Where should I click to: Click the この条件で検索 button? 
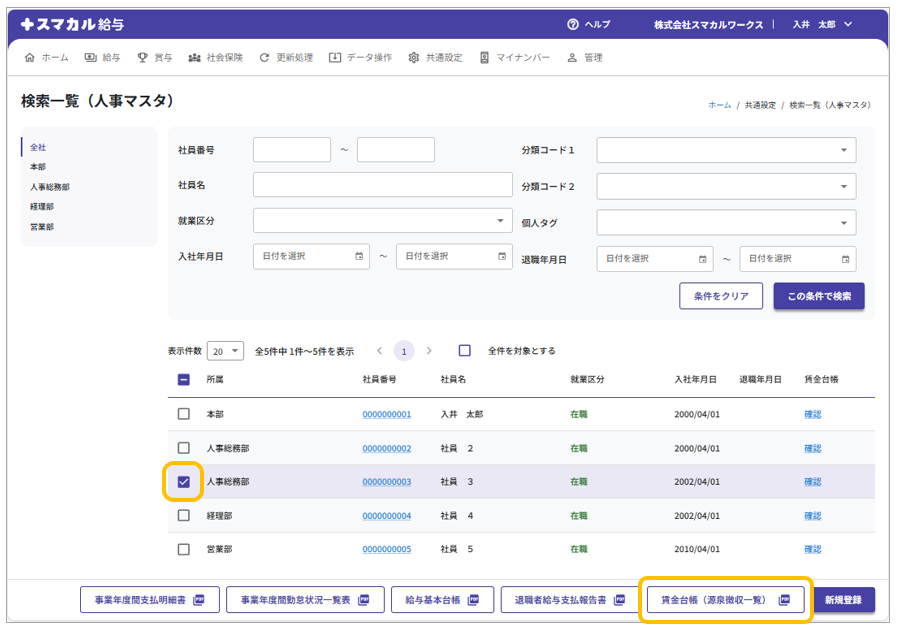[818, 296]
